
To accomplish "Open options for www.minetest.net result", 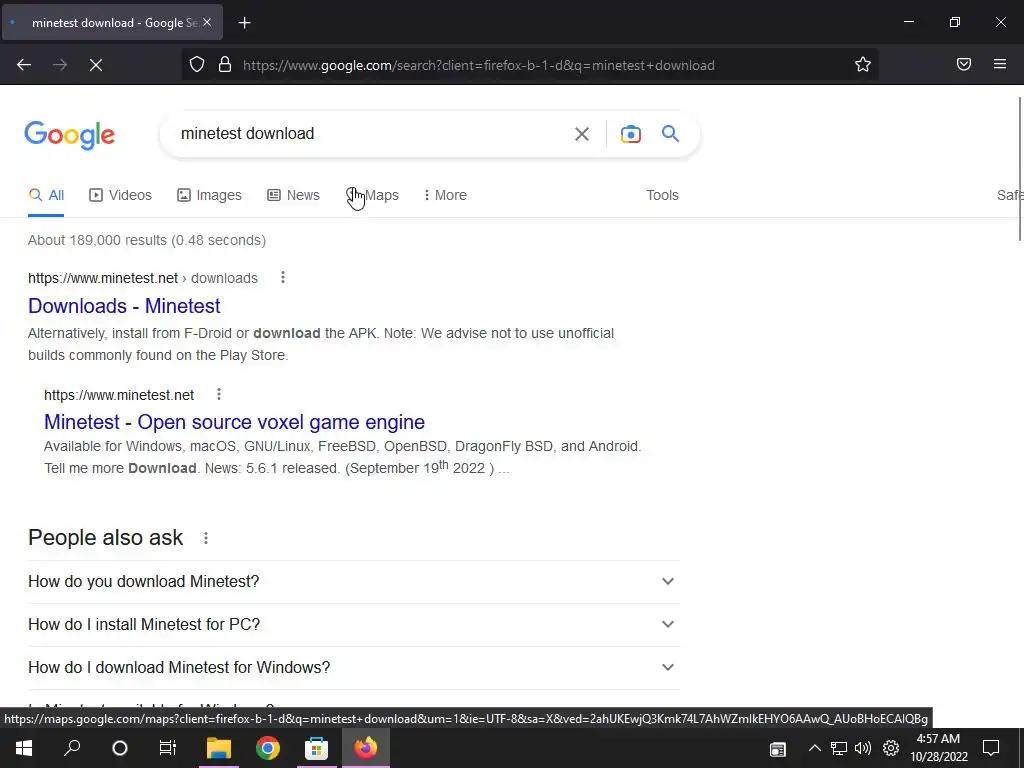I will tap(219, 394).
